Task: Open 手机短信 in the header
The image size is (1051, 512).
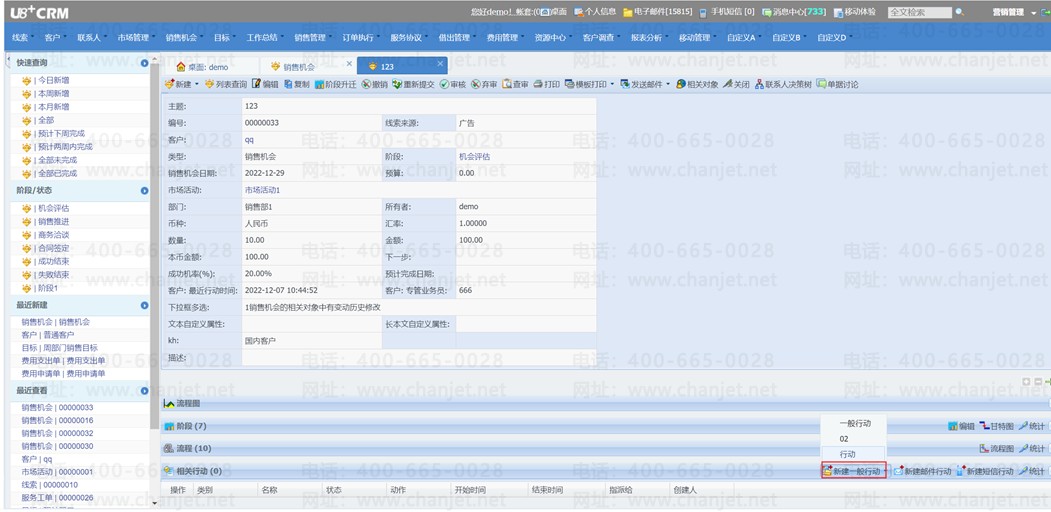Action: (727, 12)
